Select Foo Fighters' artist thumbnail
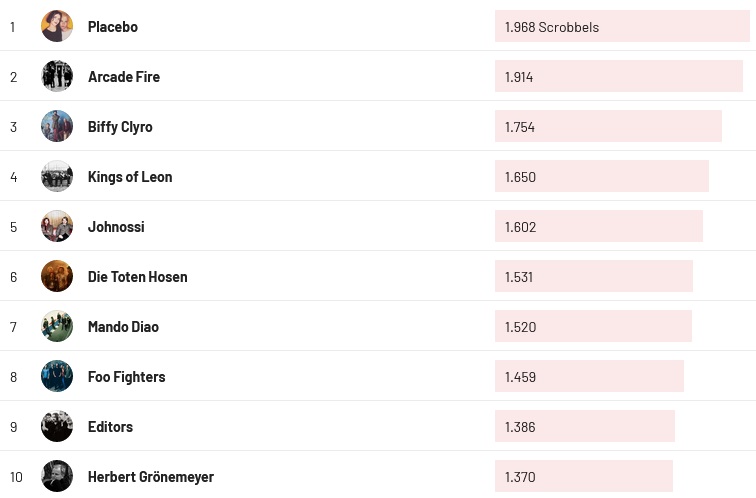Viewport: 756px width, 498px height. (57, 376)
